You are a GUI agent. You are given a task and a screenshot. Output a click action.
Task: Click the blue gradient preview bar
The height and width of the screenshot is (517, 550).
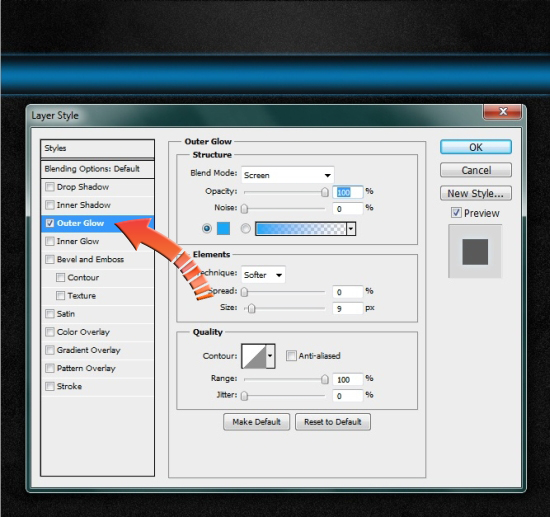click(301, 229)
